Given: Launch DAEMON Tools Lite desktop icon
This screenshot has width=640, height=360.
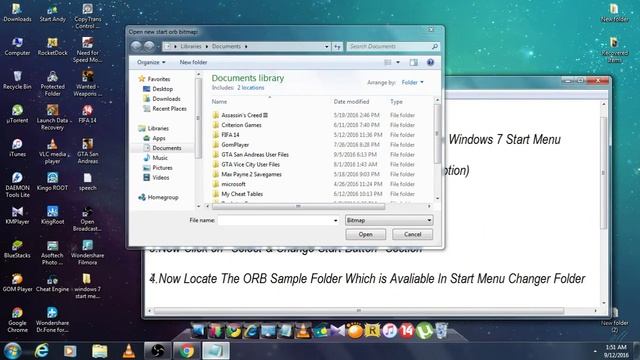Looking at the screenshot, I should click(x=17, y=184).
